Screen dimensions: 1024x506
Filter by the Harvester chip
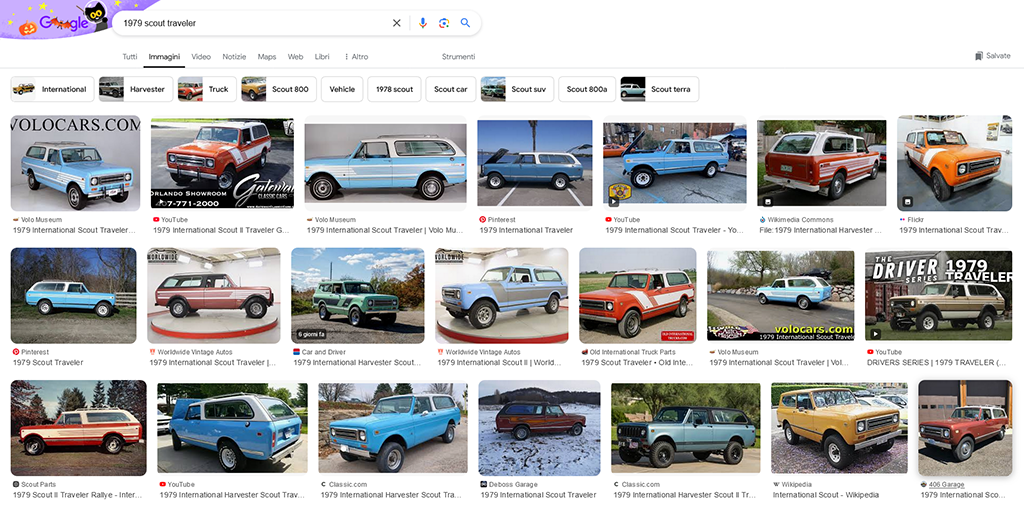(136, 89)
